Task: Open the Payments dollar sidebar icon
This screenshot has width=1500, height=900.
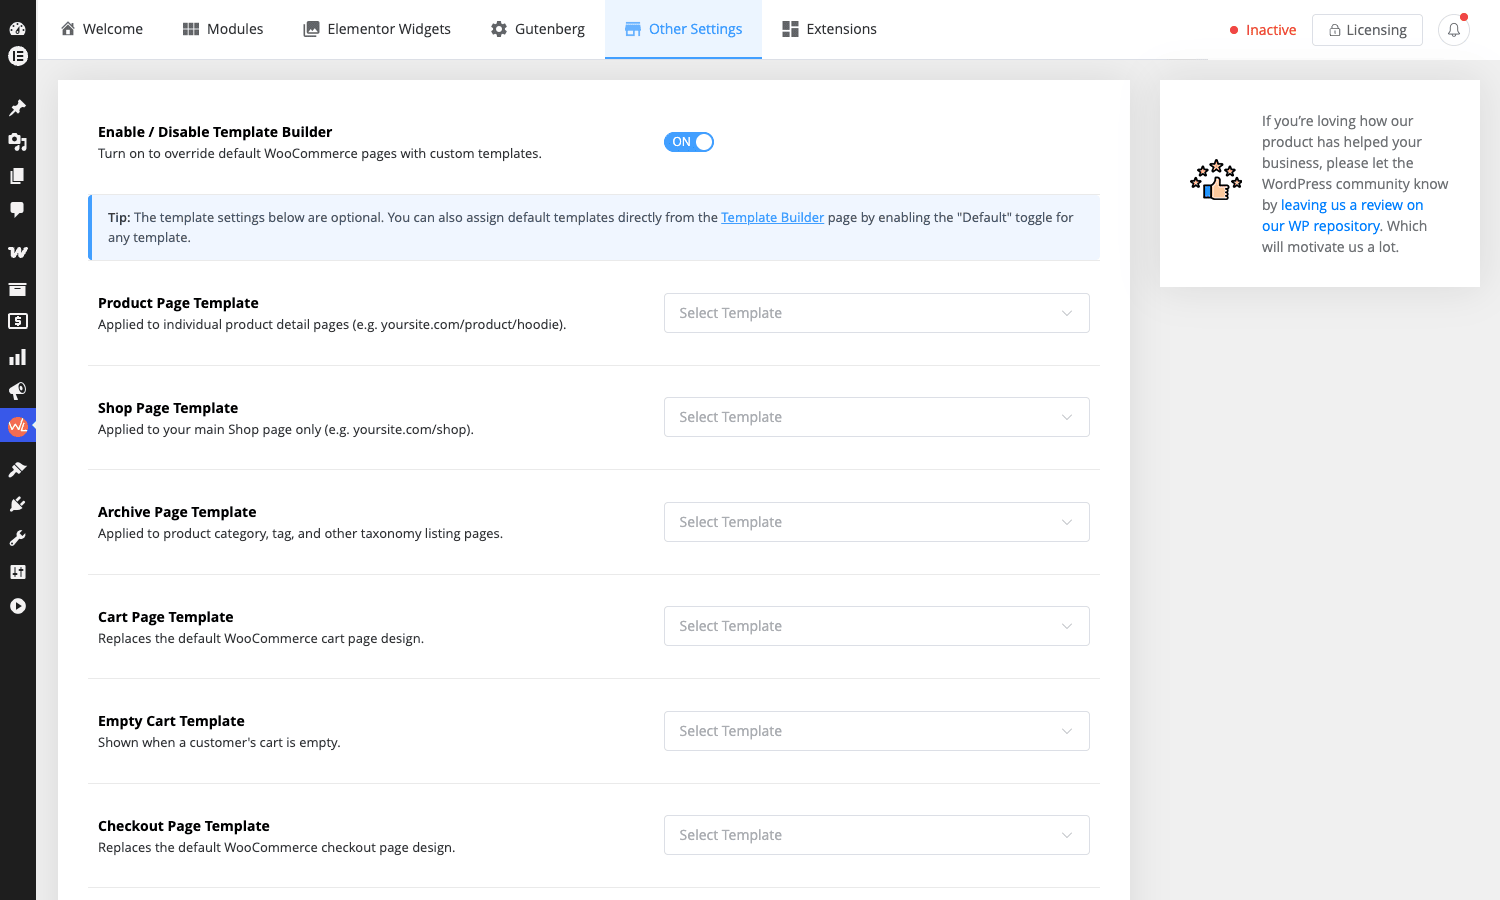Action: coord(17,321)
